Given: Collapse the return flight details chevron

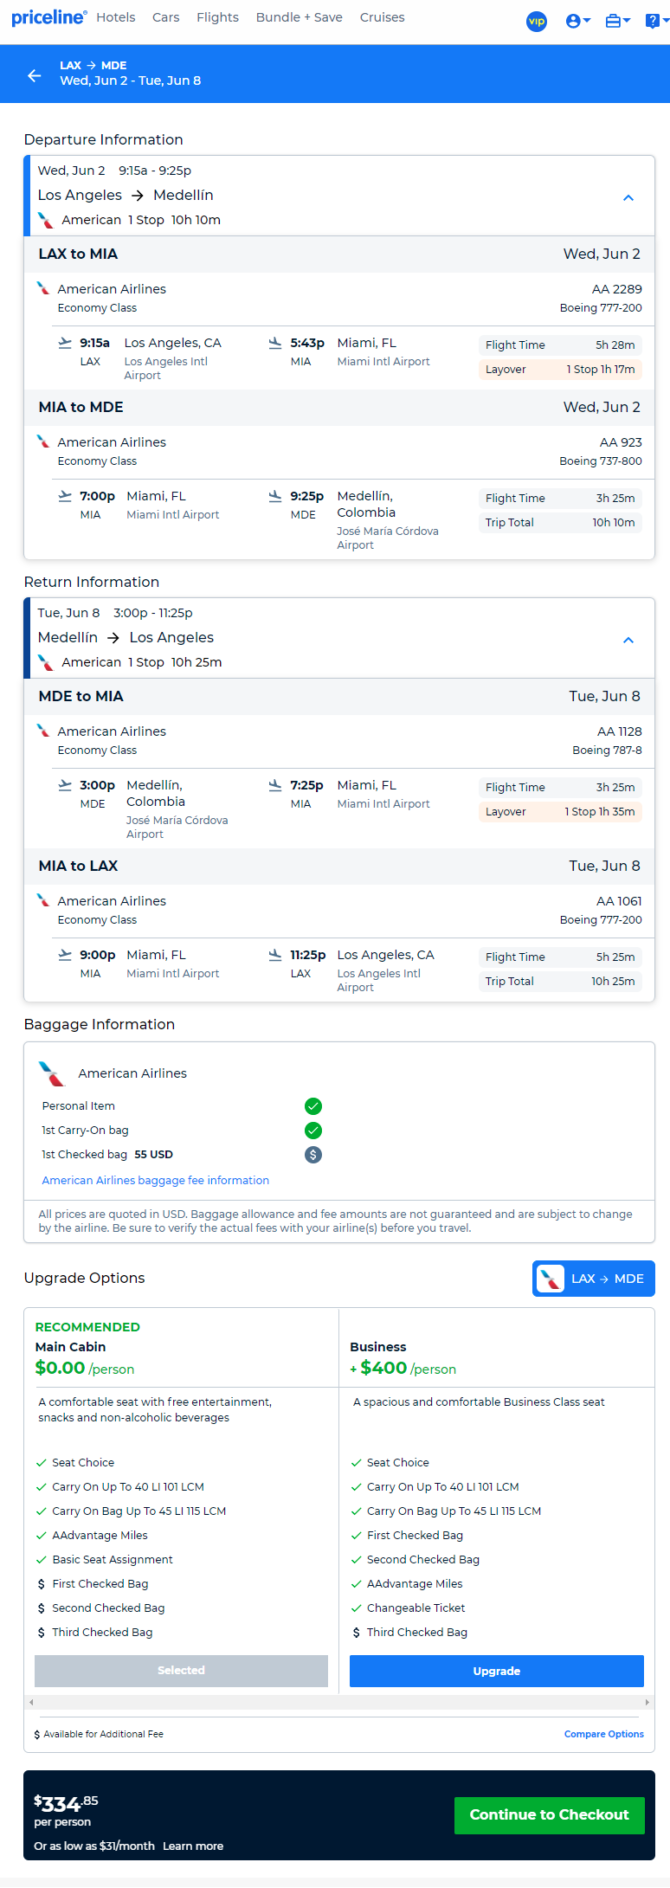Looking at the screenshot, I should [x=629, y=640].
